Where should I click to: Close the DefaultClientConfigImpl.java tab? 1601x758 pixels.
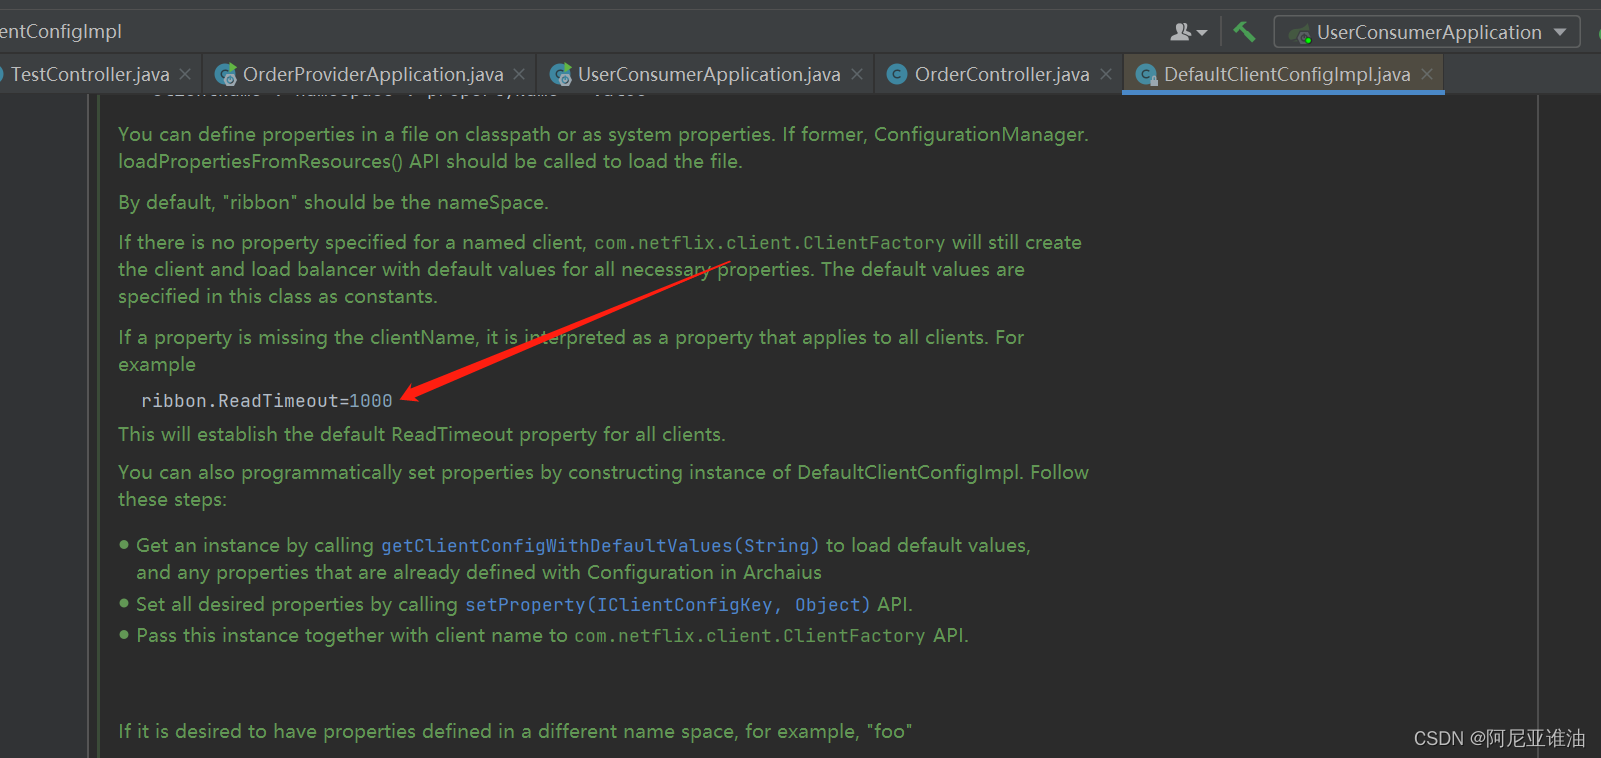(x=1427, y=74)
